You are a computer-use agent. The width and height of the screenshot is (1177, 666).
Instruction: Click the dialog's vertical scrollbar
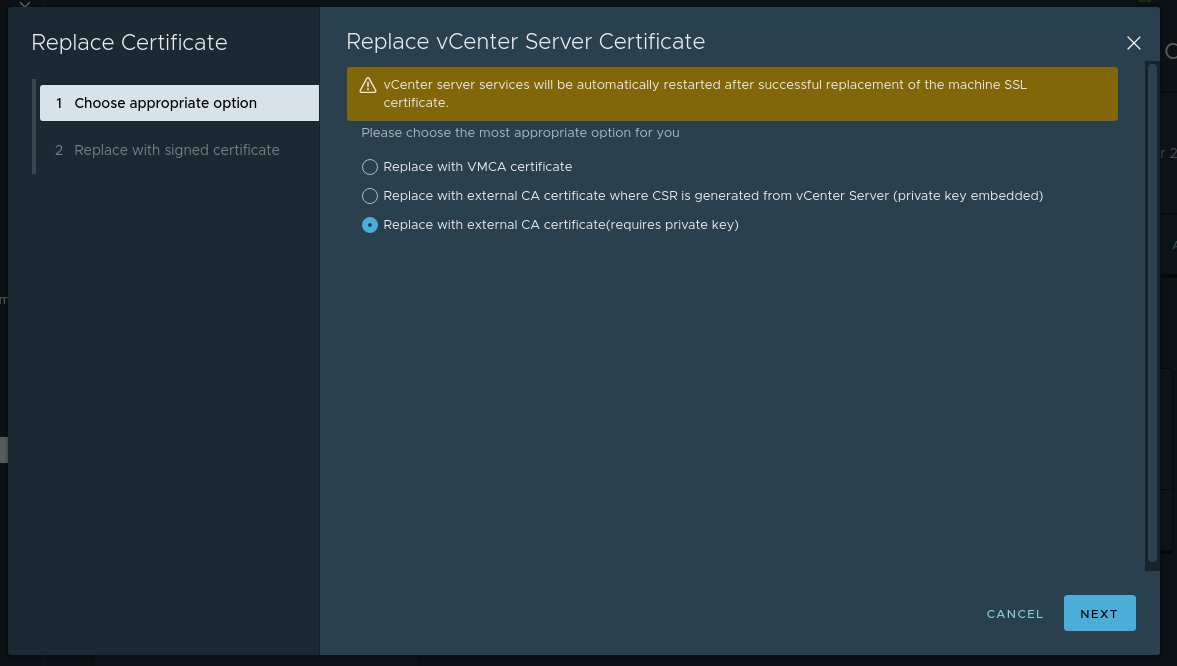coord(1151,315)
